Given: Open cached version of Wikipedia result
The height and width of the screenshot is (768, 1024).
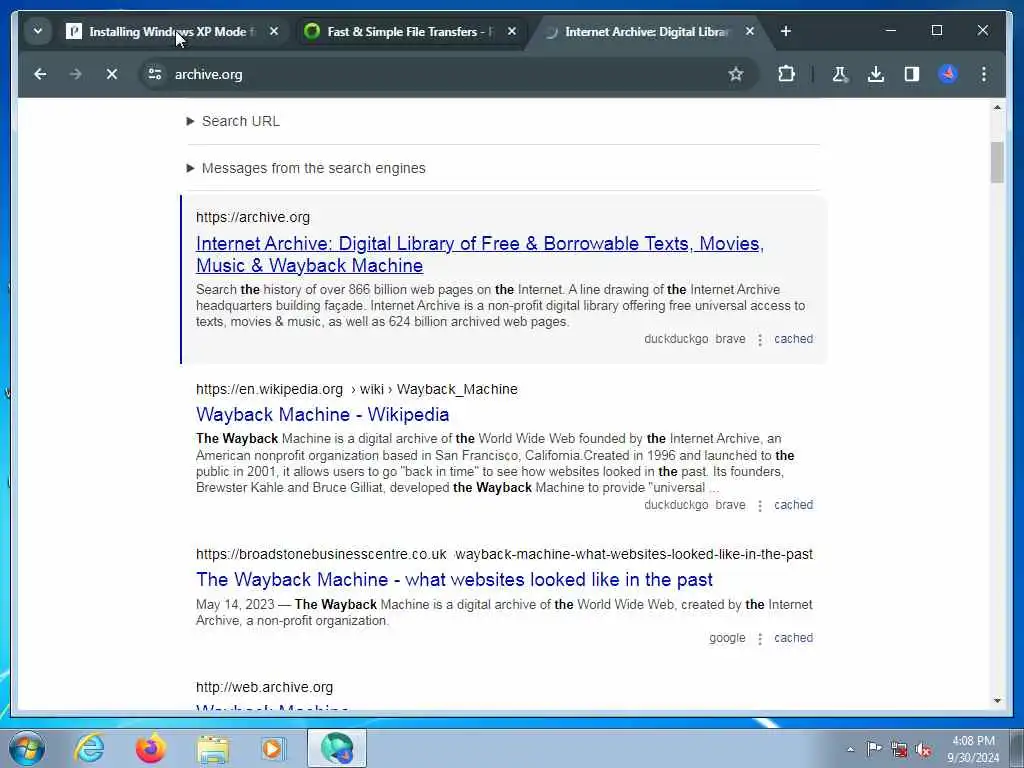Looking at the screenshot, I should point(793,505).
